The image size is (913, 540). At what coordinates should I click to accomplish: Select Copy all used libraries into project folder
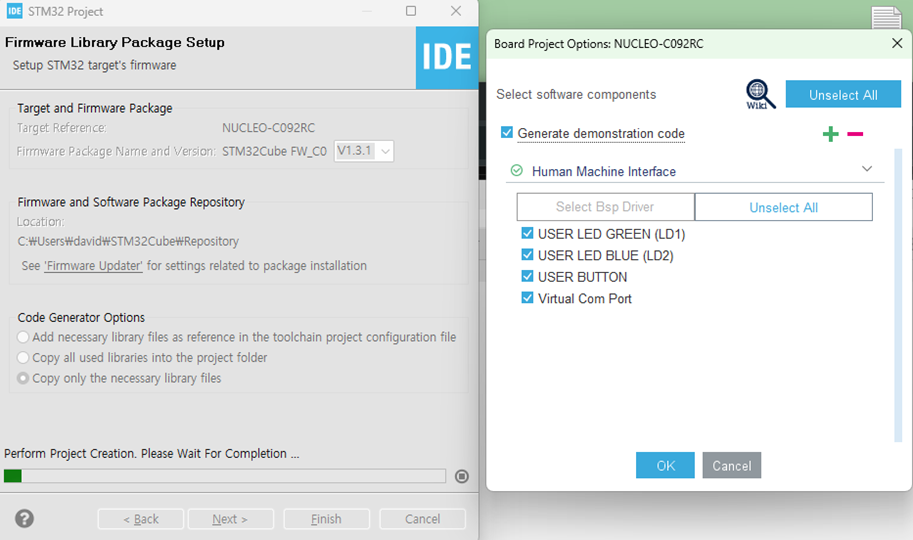(x=23, y=357)
